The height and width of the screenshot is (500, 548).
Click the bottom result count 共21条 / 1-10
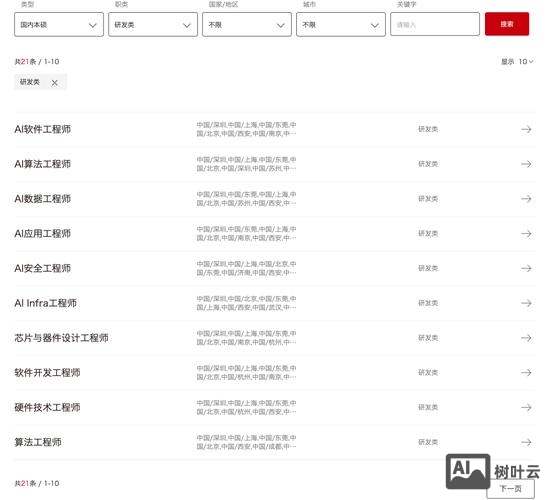37,484
